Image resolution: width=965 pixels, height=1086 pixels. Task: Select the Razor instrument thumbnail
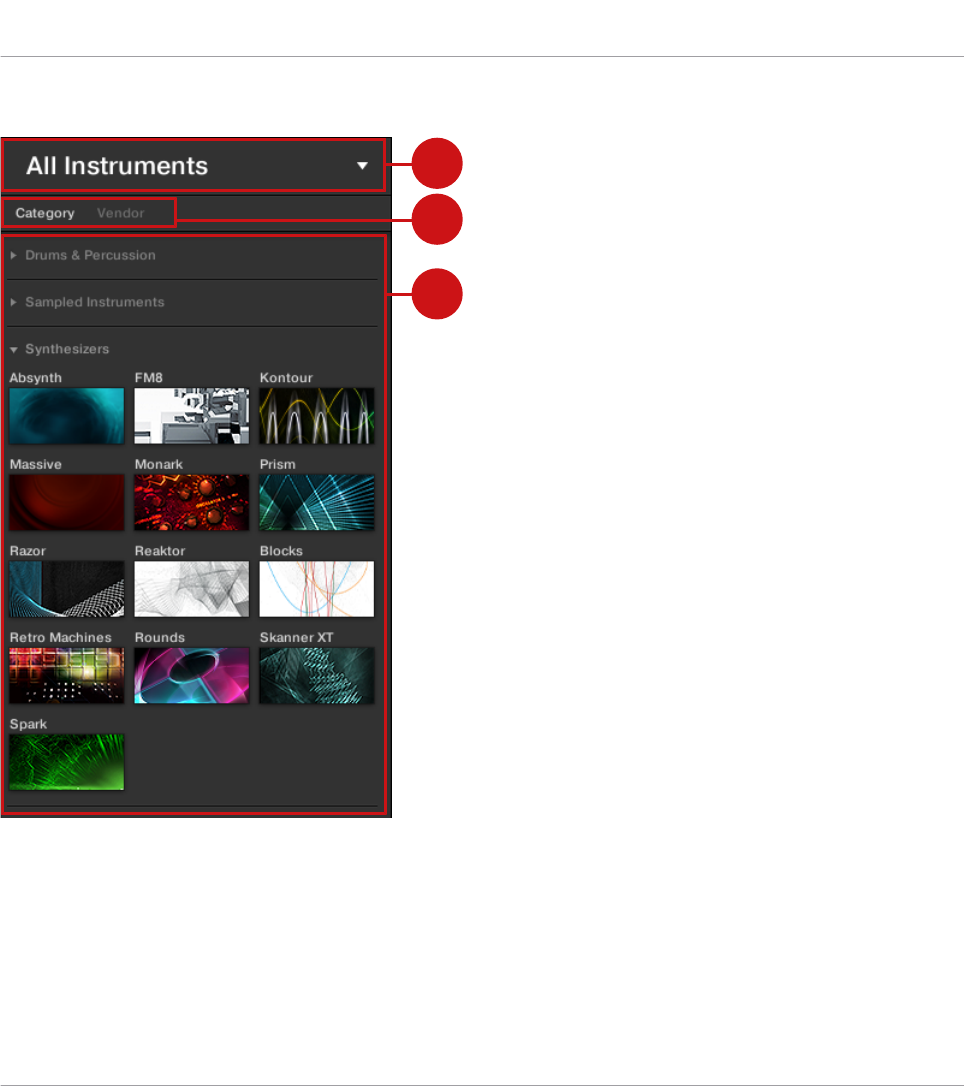(x=67, y=589)
